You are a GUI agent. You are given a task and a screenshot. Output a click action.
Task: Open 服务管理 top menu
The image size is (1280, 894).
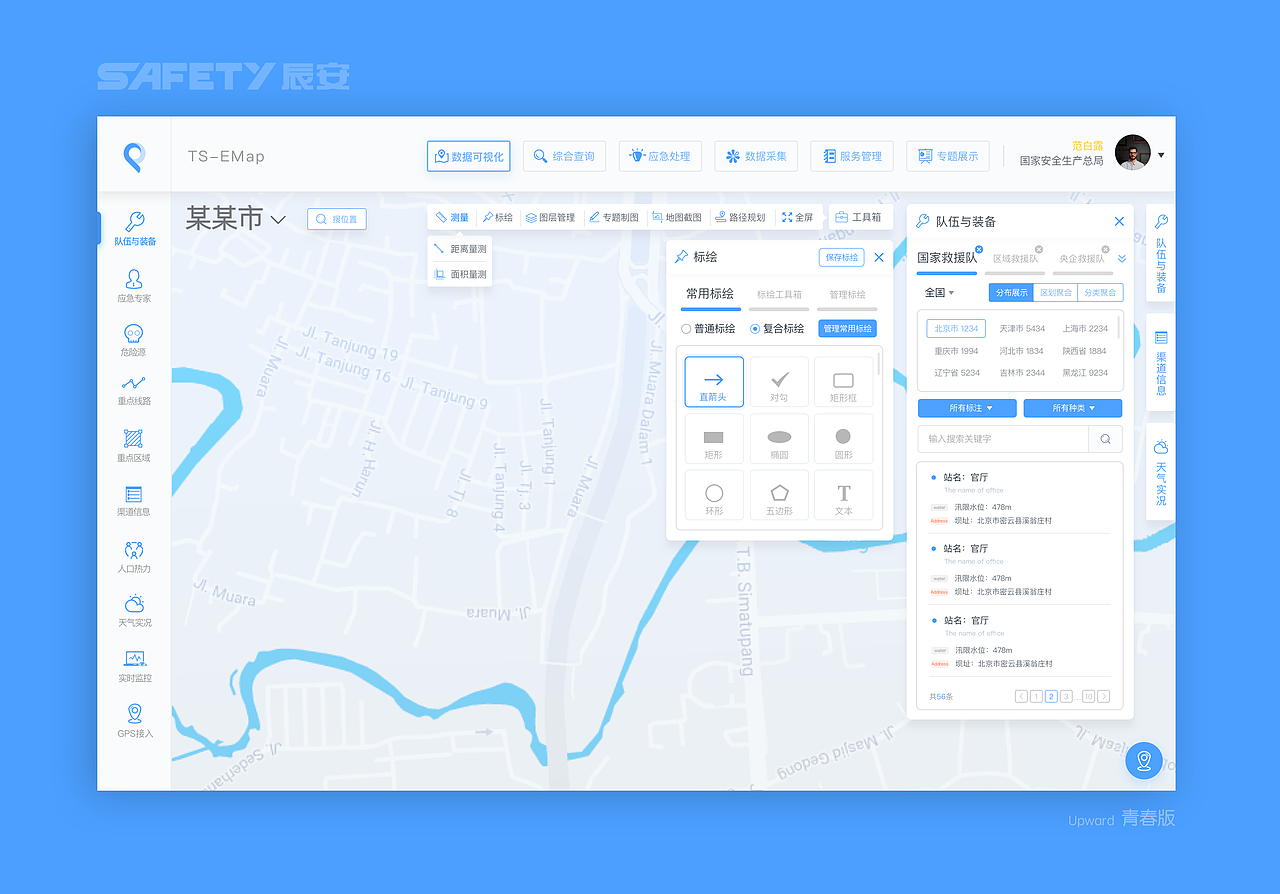[852, 156]
